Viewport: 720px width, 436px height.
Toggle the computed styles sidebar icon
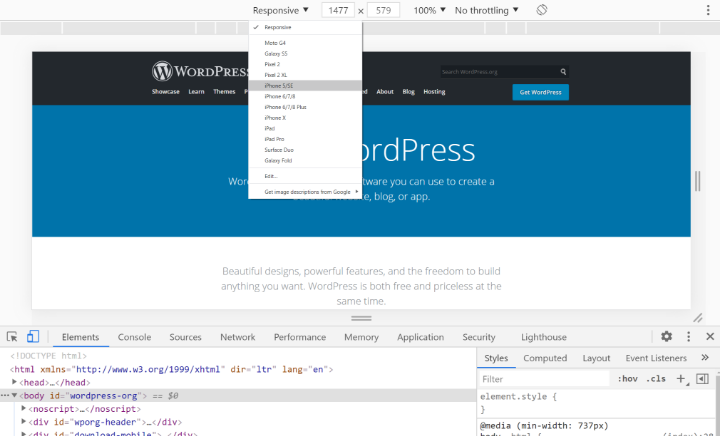[x=702, y=379]
